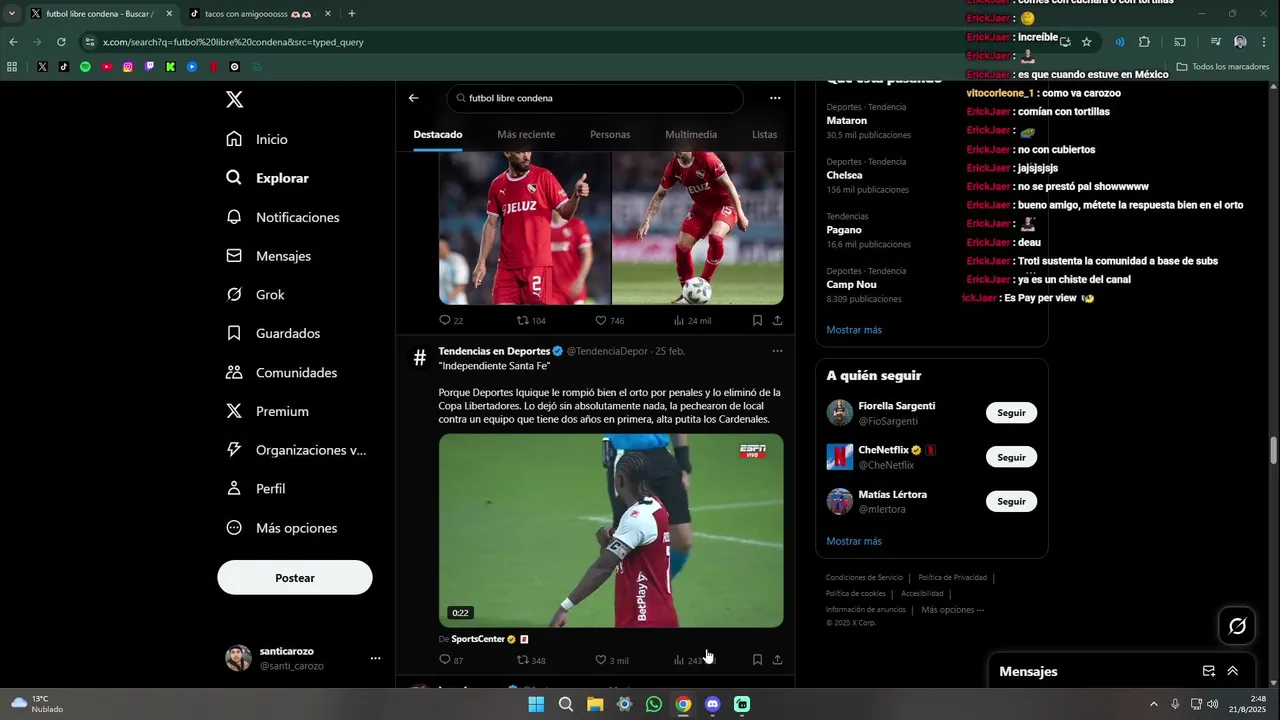Screen dimensions: 1280x720
Task: Share the Tendencias en Deportes post
Action: [777, 660]
